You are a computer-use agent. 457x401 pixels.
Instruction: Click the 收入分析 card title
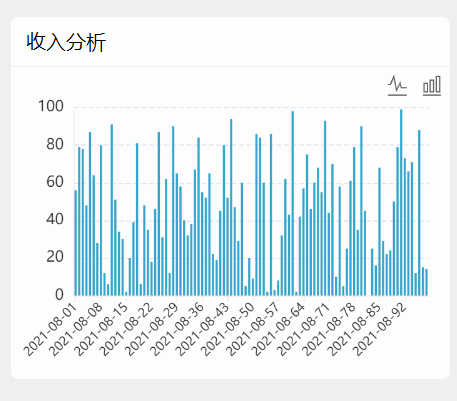(x=66, y=42)
